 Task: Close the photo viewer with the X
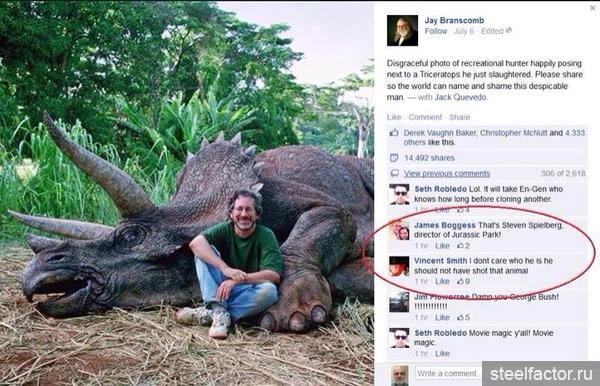tap(593, 7)
